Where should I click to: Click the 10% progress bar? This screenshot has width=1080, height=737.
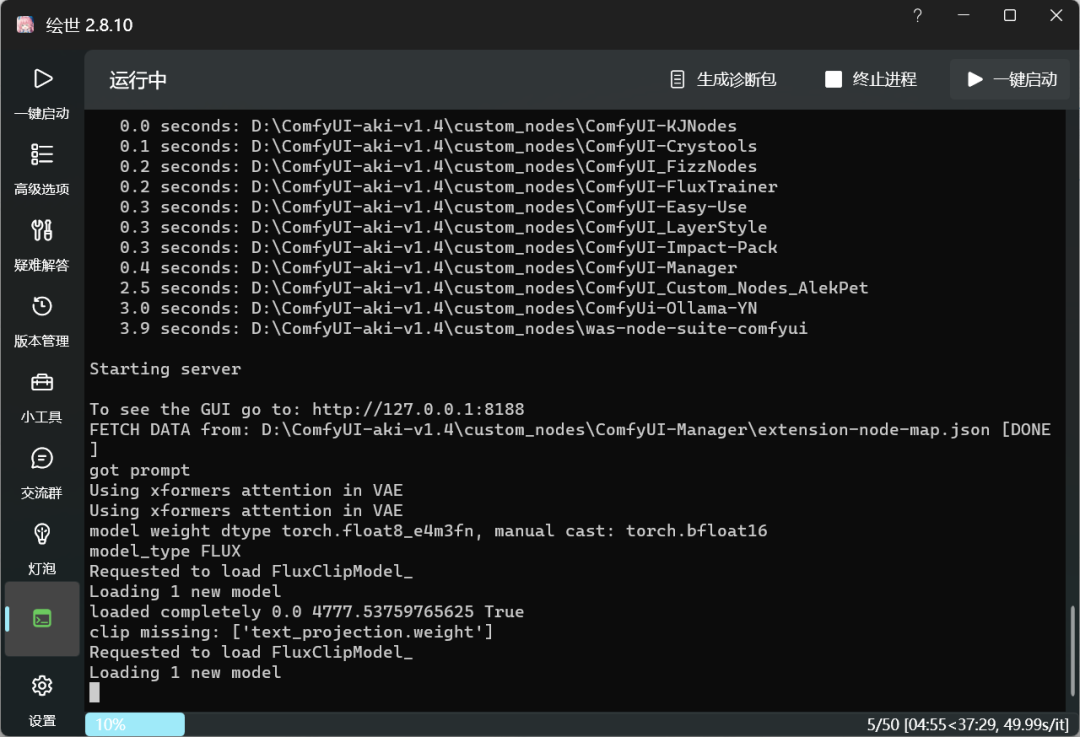pos(135,724)
